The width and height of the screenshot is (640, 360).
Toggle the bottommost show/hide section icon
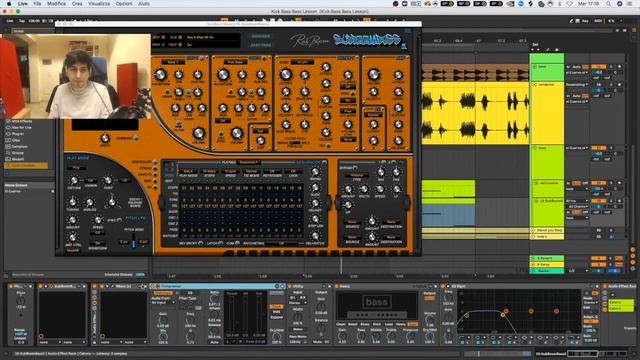coord(633,268)
